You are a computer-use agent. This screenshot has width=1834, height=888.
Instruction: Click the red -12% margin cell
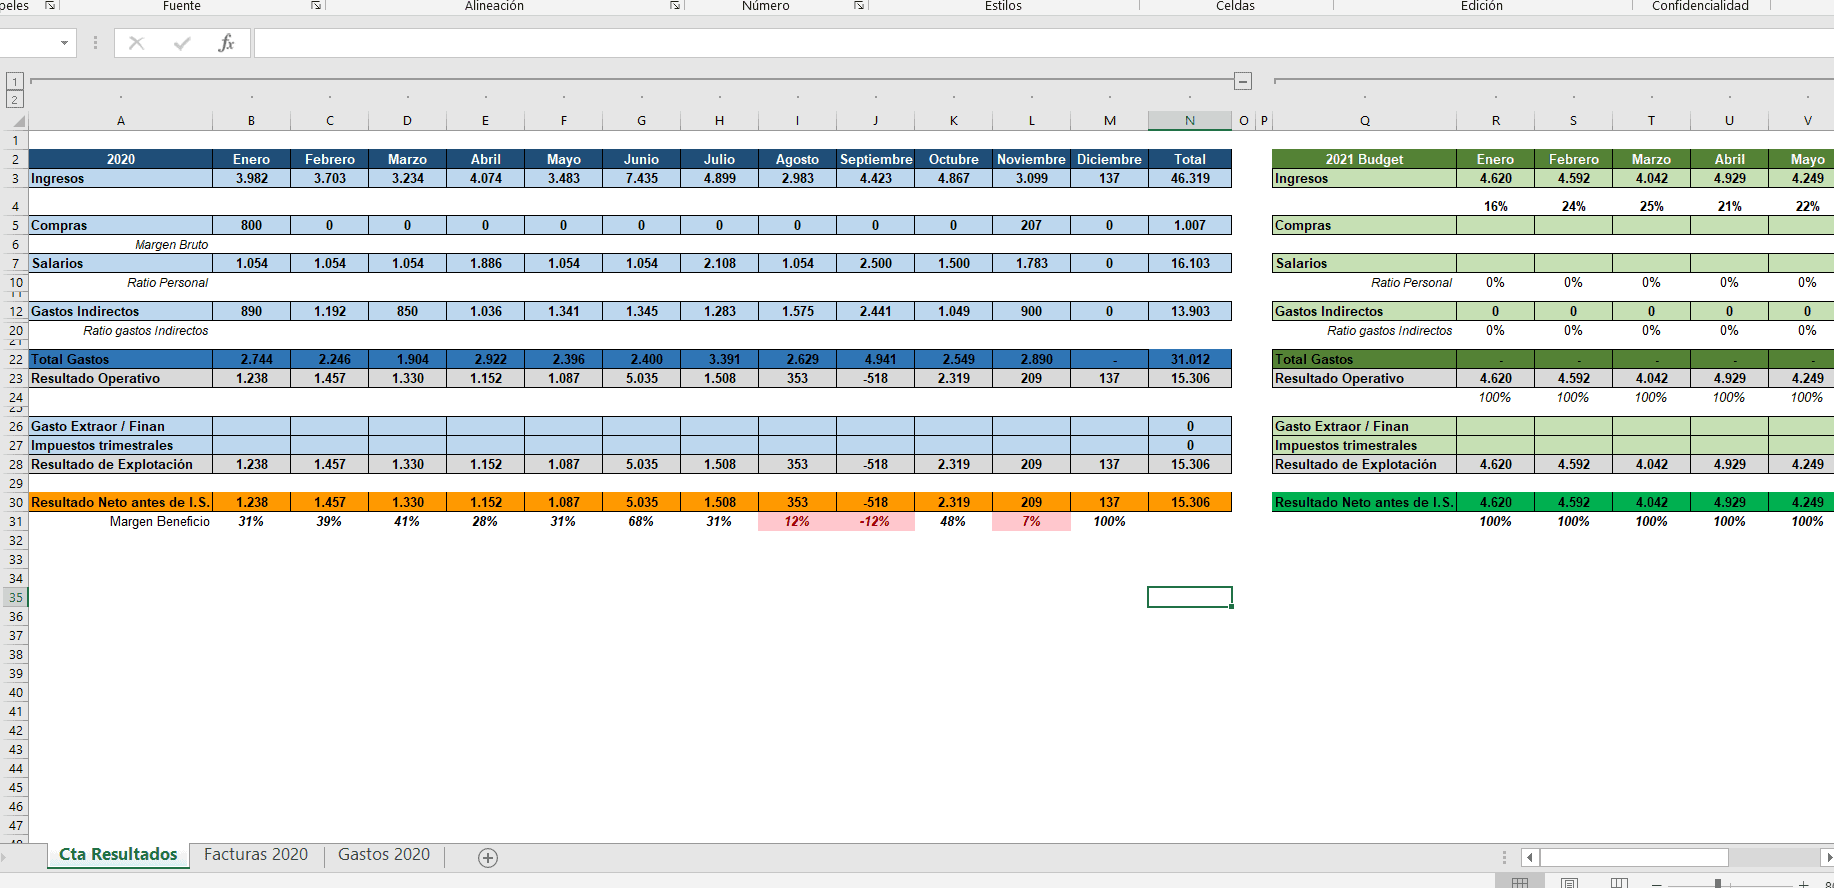pyautogui.click(x=875, y=521)
